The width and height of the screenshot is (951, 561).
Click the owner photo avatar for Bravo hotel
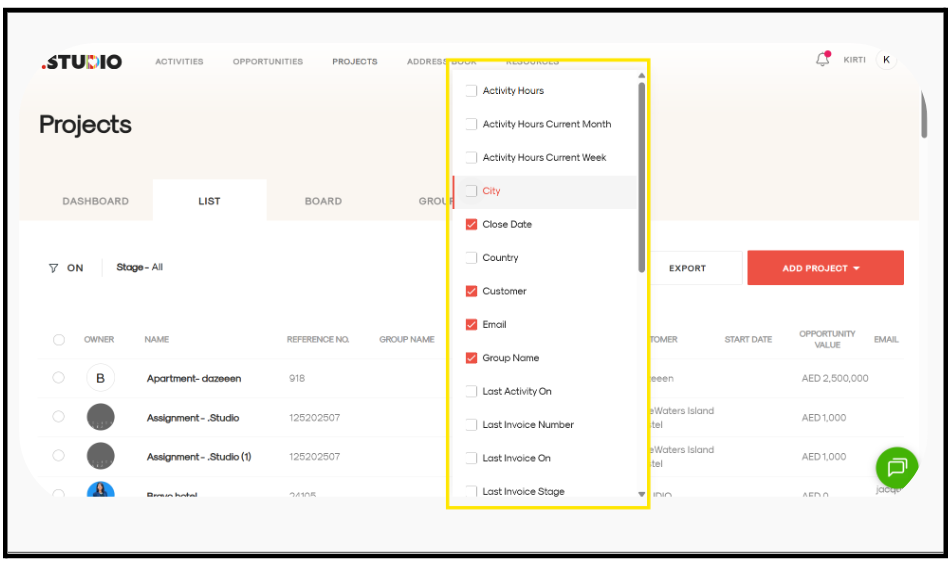click(x=100, y=492)
